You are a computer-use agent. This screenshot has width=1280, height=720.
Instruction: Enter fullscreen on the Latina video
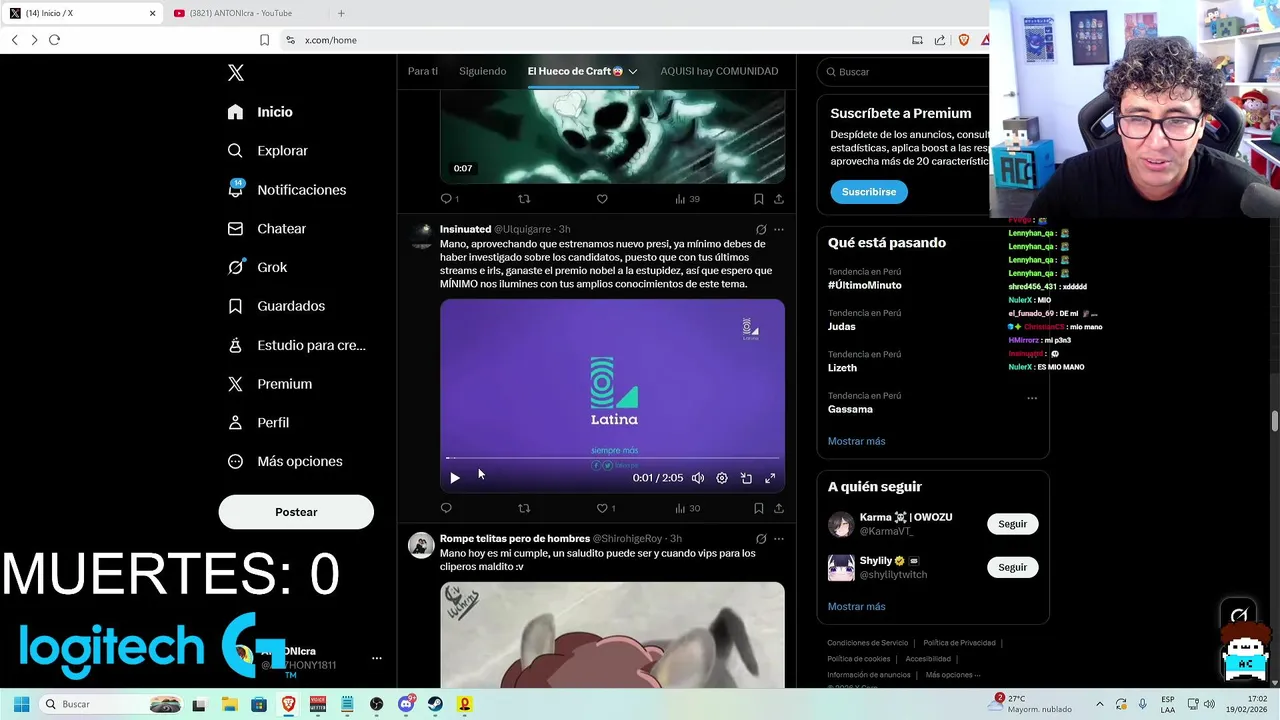coord(770,478)
